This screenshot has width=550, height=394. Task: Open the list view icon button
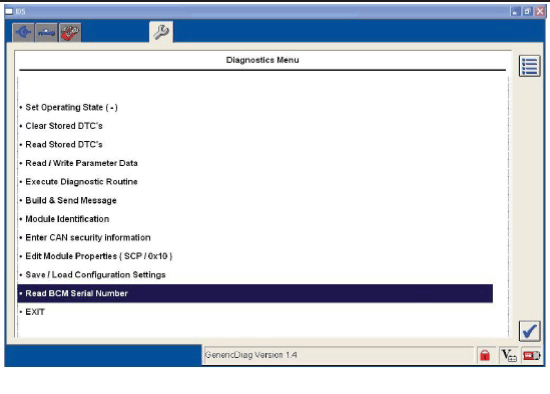tap(529, 66)
